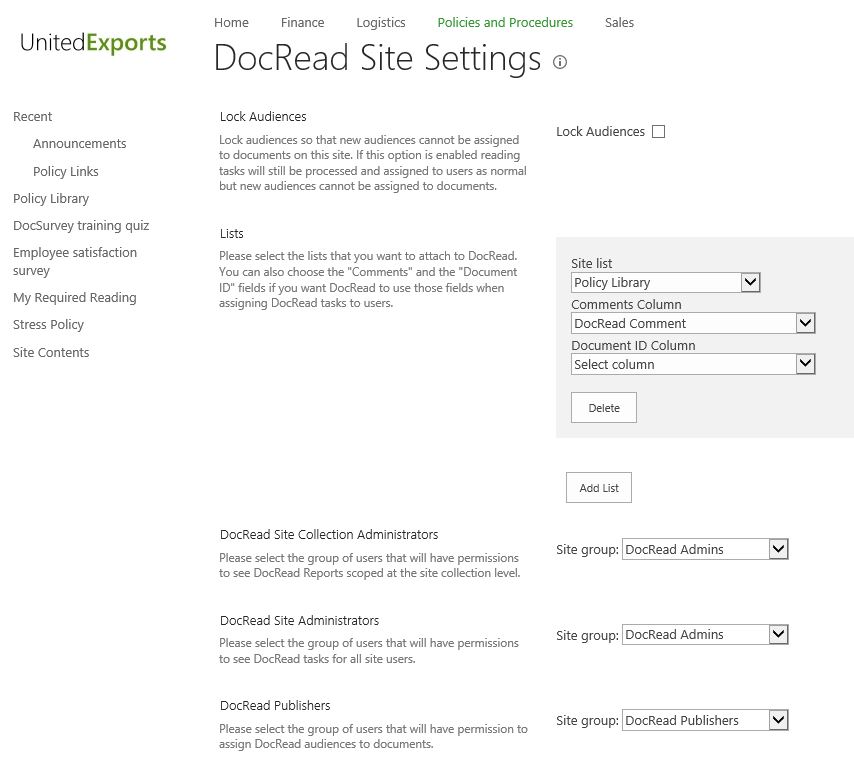Screen dimensions: 854x767
Task: Open Site Collection Administrators site group dropdown
Action: click(705, 549)
